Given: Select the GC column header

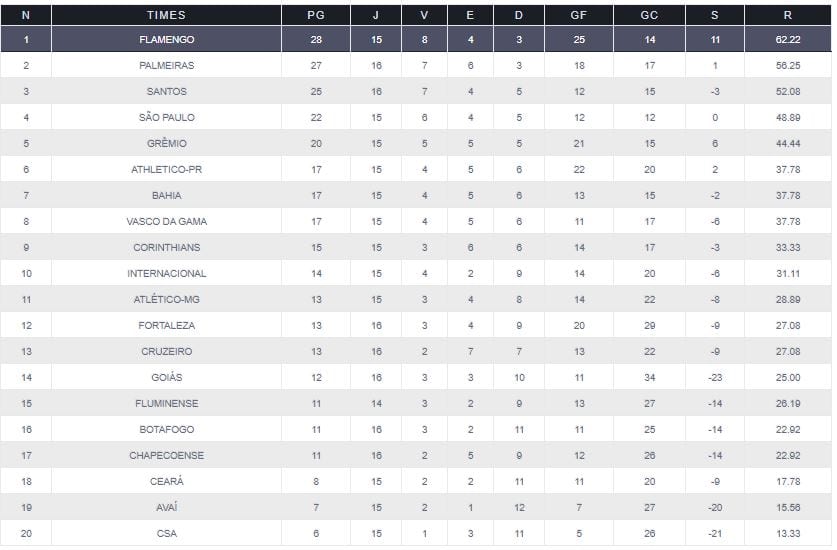Looking at the screenshot, I should tap(649, 15).
